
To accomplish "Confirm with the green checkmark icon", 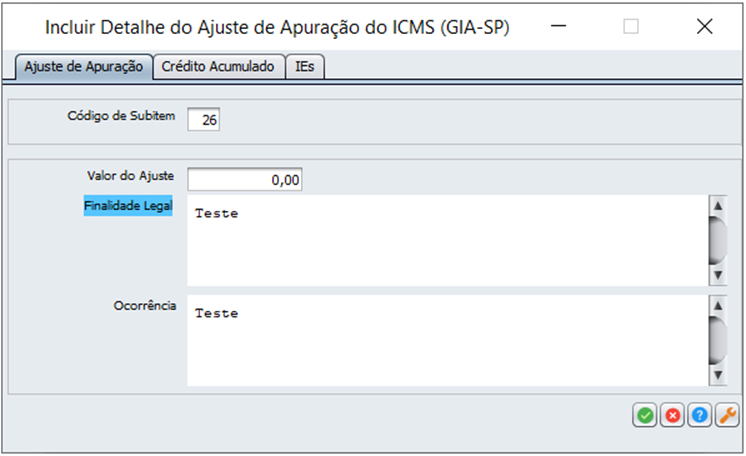I will (645, 415).
